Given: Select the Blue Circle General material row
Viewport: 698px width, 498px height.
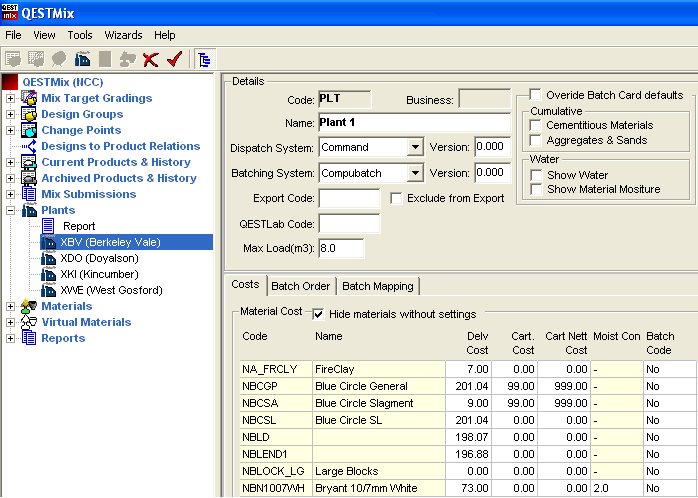Looking at the screenshot, I should coord(360,386).
